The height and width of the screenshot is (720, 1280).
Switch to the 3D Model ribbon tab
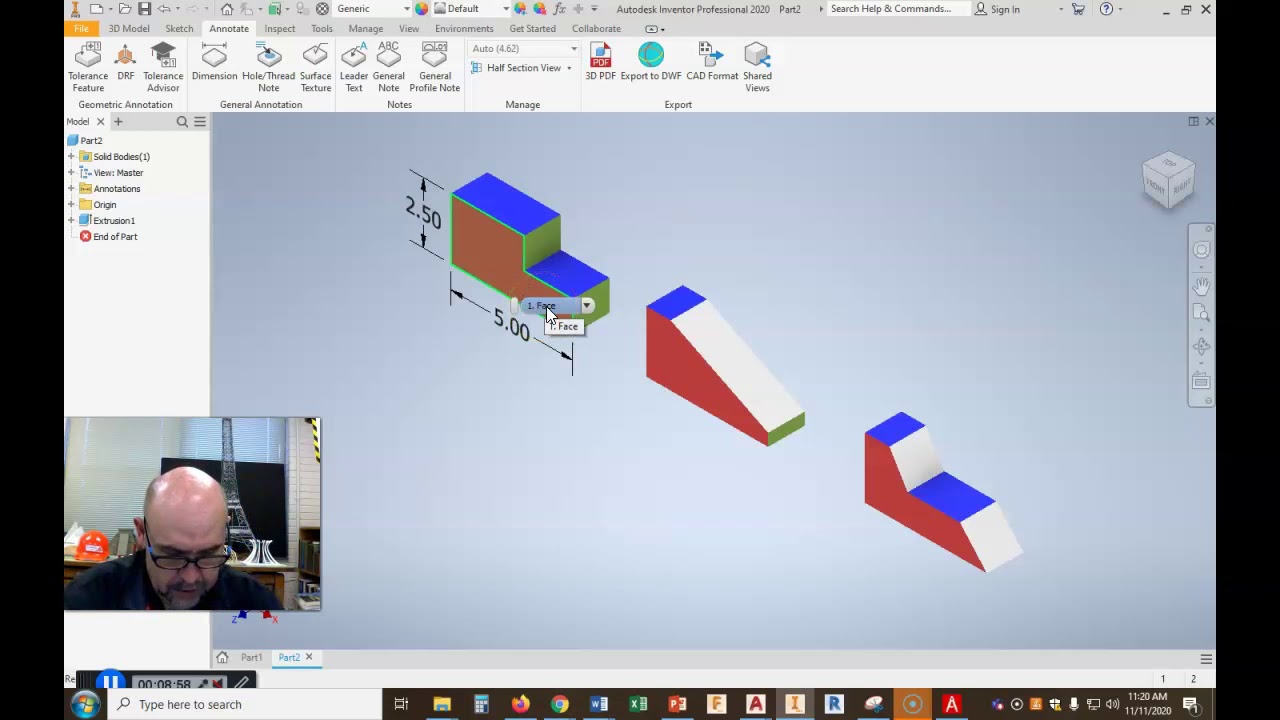129,29
